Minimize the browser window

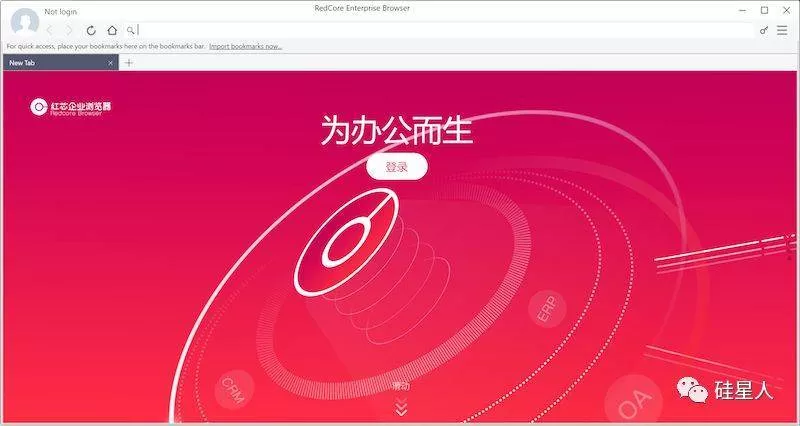pyautogui.click(x=742, y=10)
